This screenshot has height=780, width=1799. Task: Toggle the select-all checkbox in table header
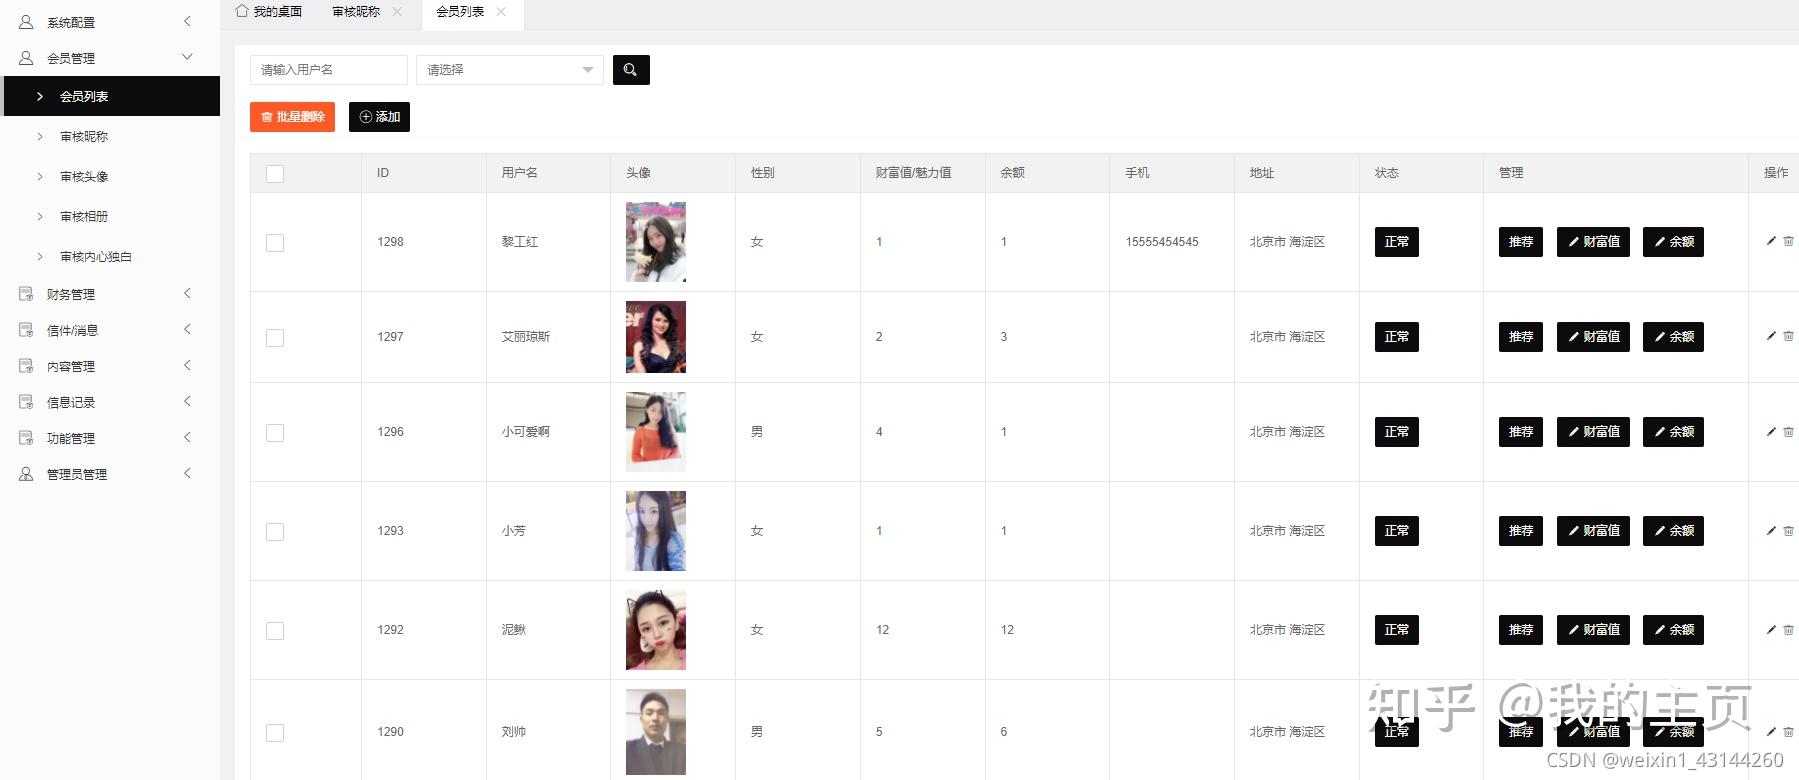[x=275, y=174]
